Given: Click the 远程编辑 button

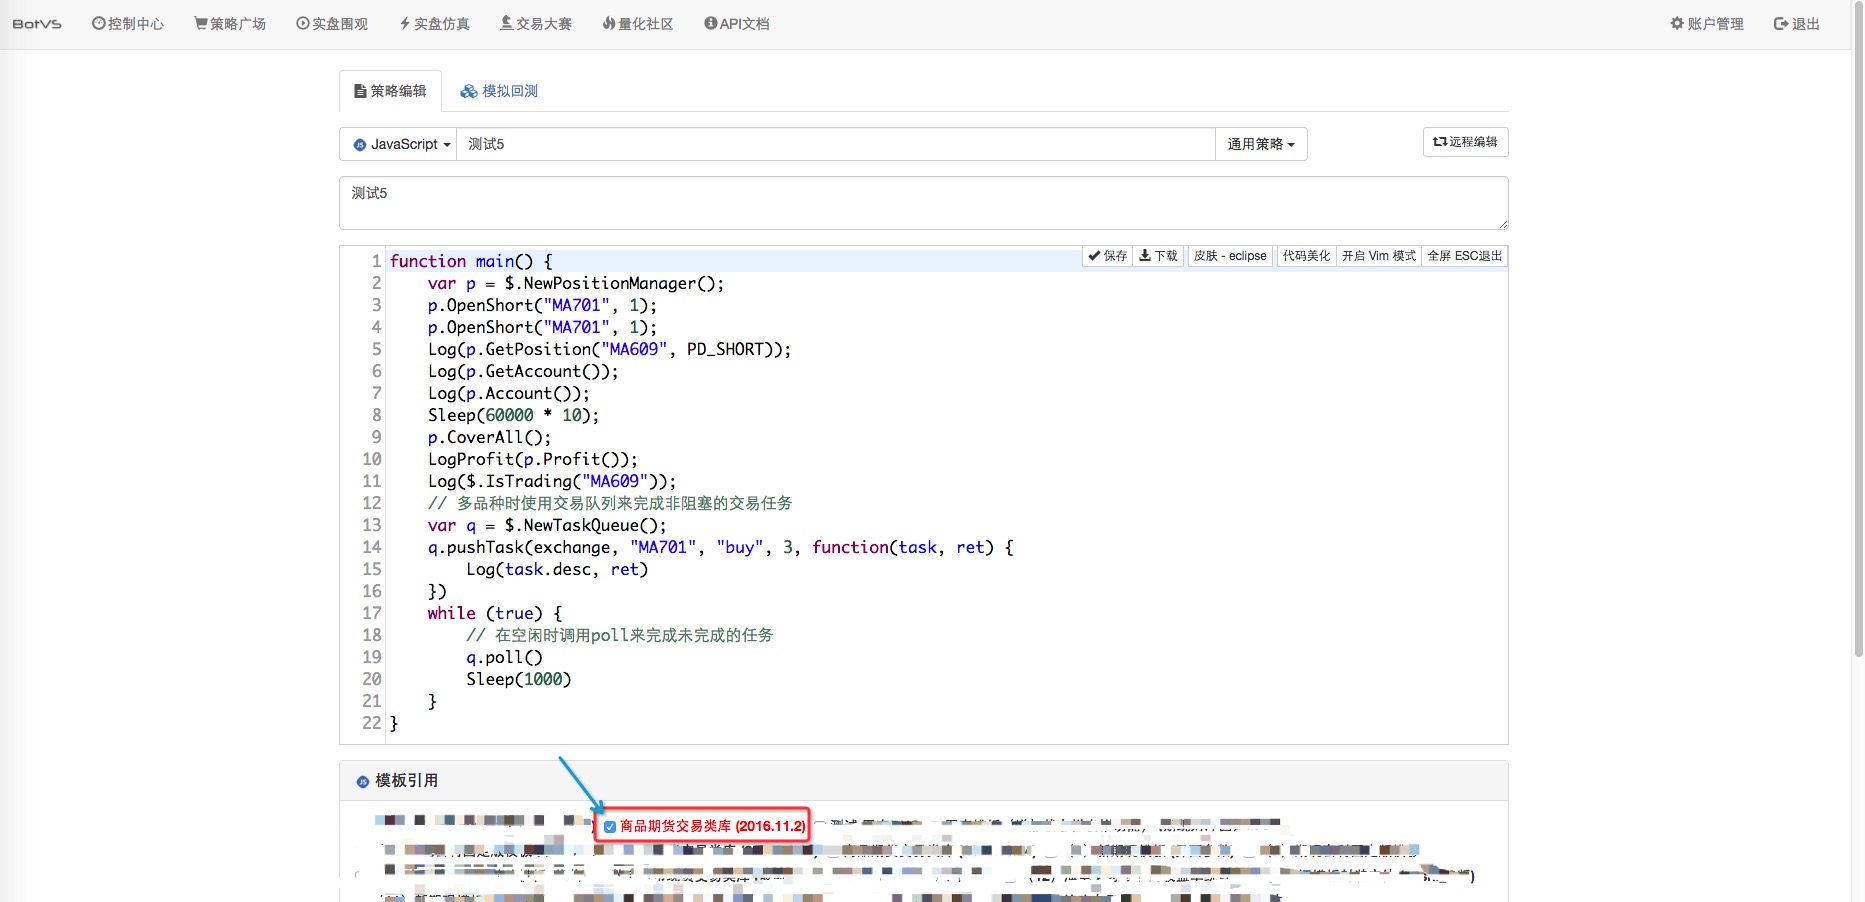Looking at the screenshot, I should click(1465, 142).
